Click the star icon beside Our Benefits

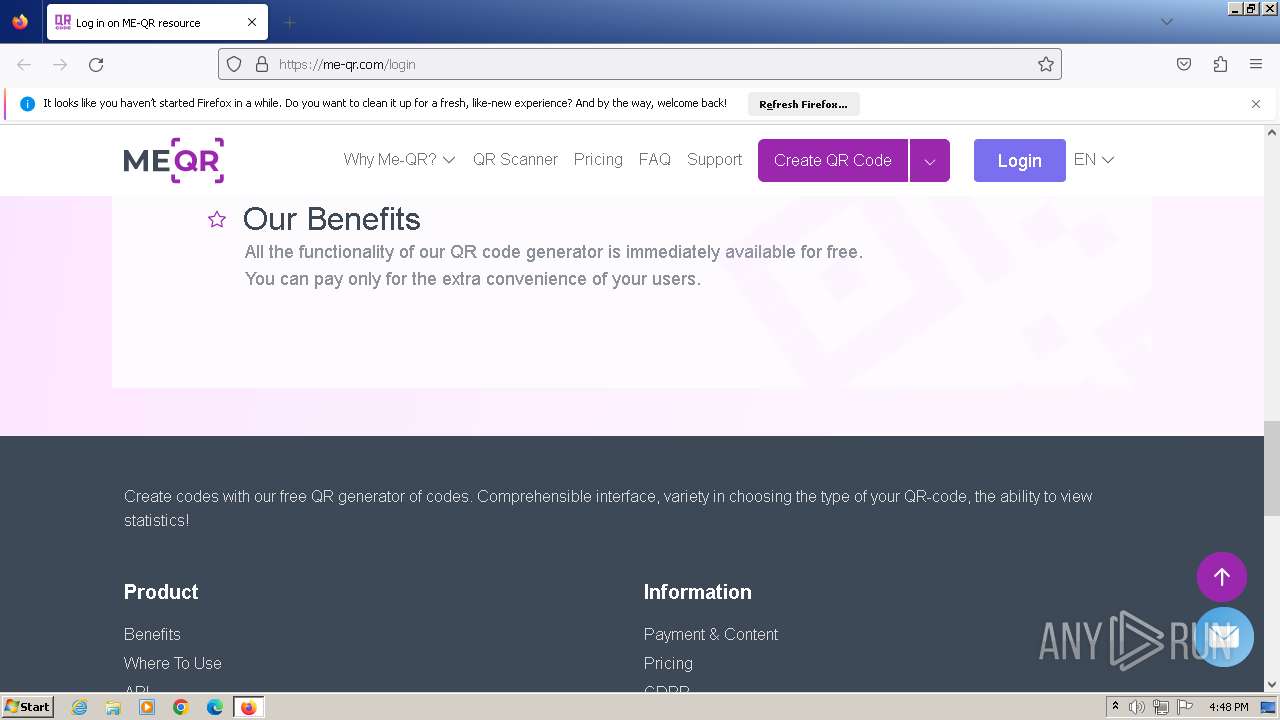[217, 219]
